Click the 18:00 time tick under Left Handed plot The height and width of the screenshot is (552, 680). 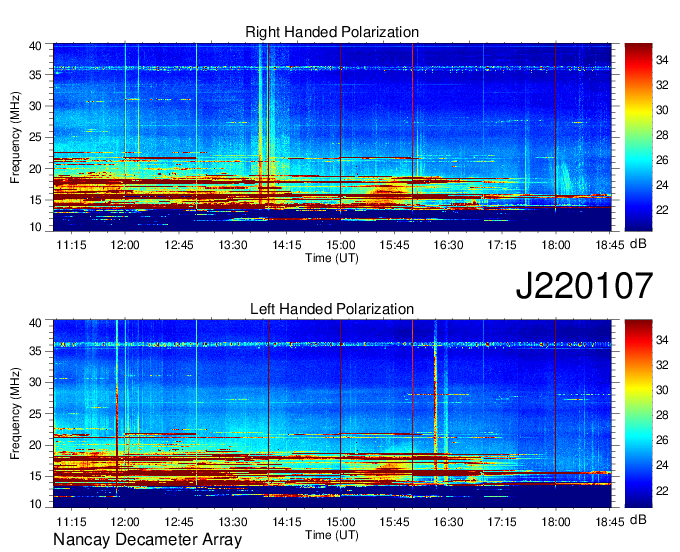coord(556,522)
